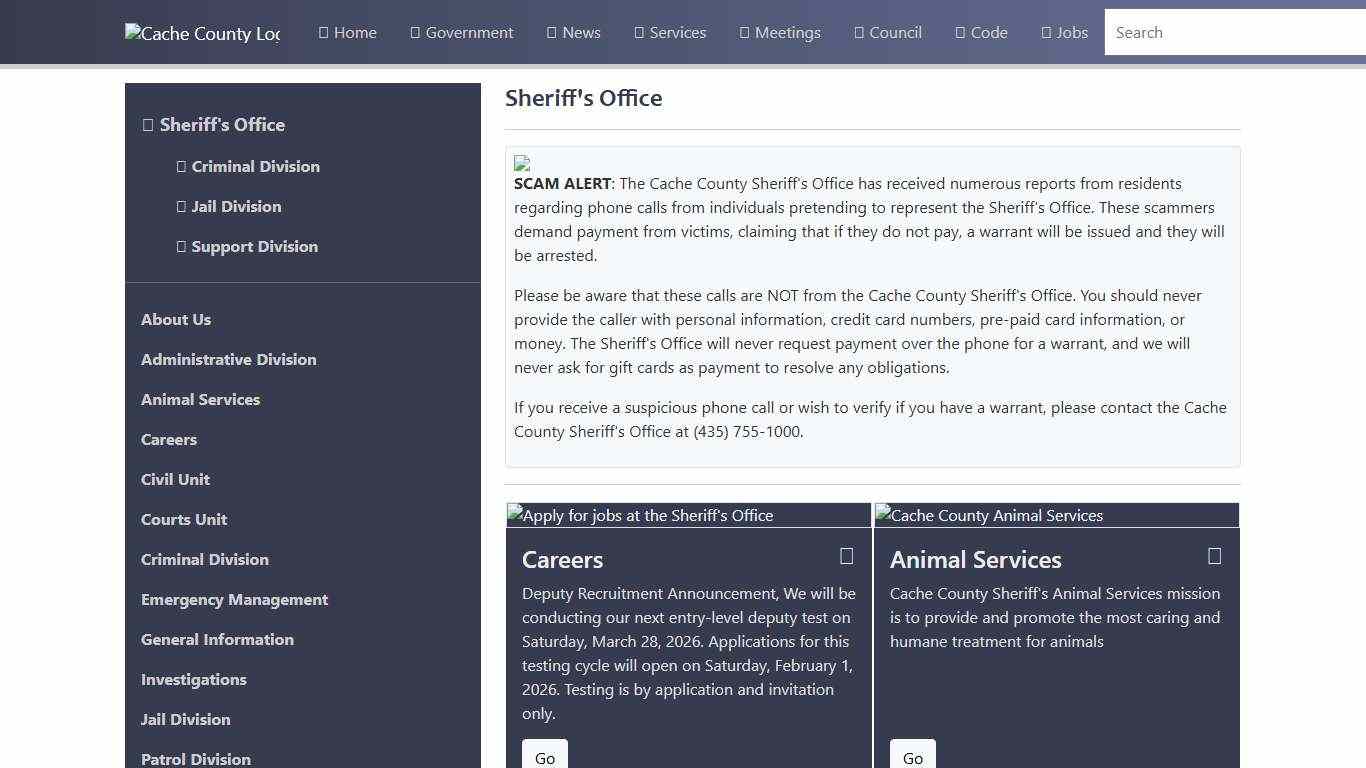This screenshot has height=768, width=1366.
Task: Open the About Us sidebar link
Action: 176,319
